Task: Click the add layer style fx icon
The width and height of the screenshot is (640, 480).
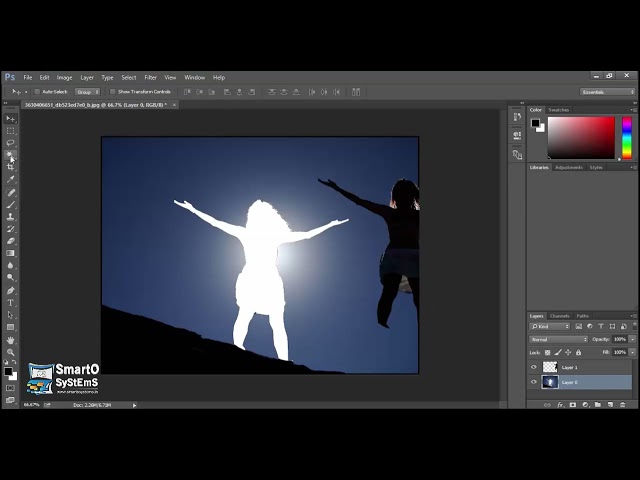Action: click(560, 404)
